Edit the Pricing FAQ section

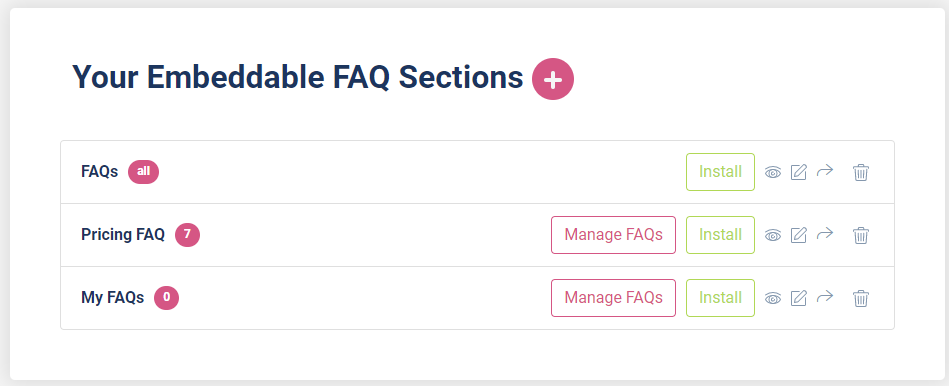(x=799, y=235)
